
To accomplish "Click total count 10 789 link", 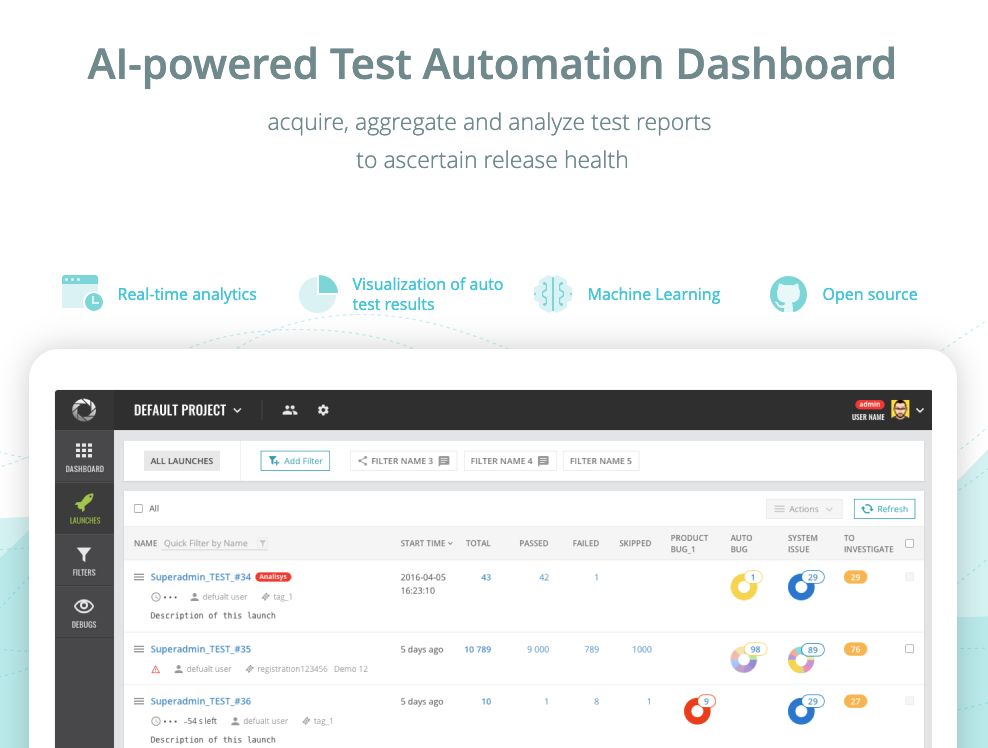I will (478, 649).
